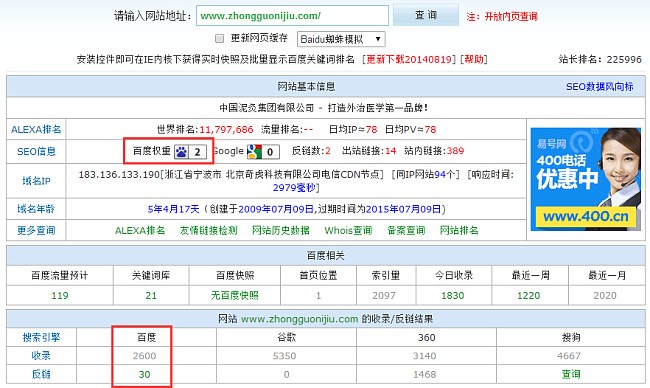
Task: Click the 搜狗 查询 link
Action: [571, 374]
